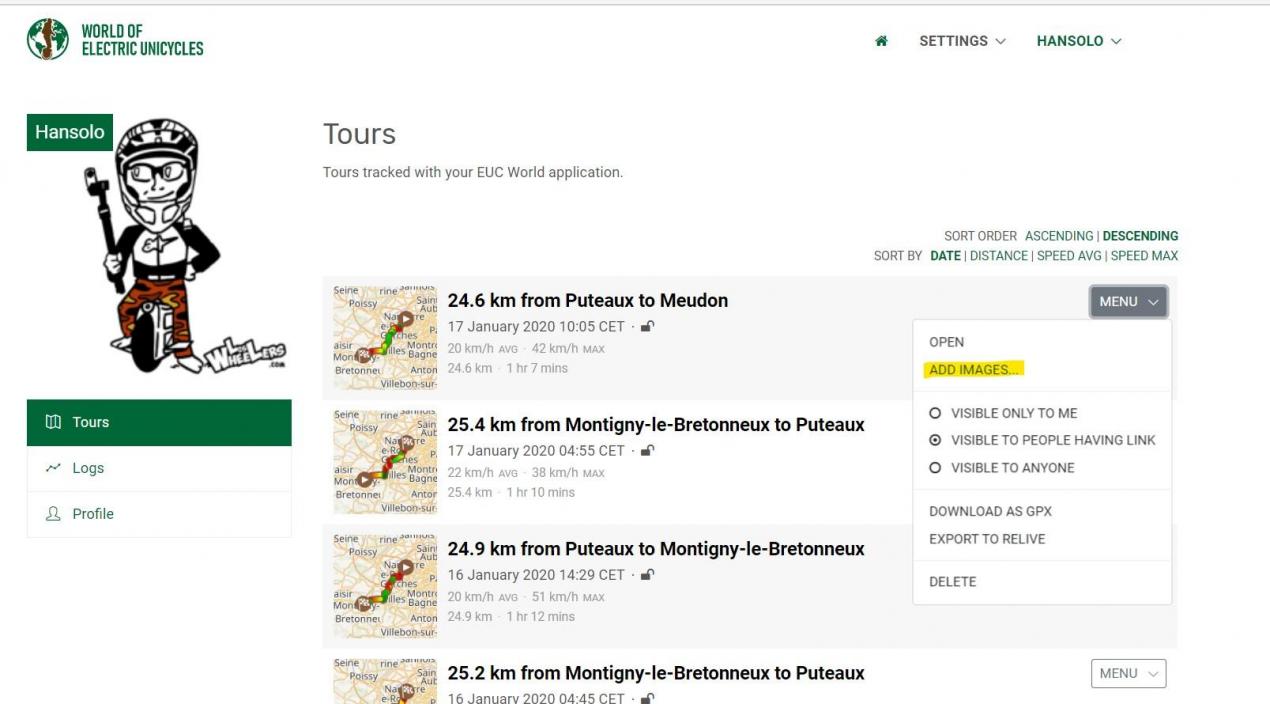Click the unlocked padlock icon on Puteaux to Meudon tour
Screen dimensions: 1270x704
648,326
